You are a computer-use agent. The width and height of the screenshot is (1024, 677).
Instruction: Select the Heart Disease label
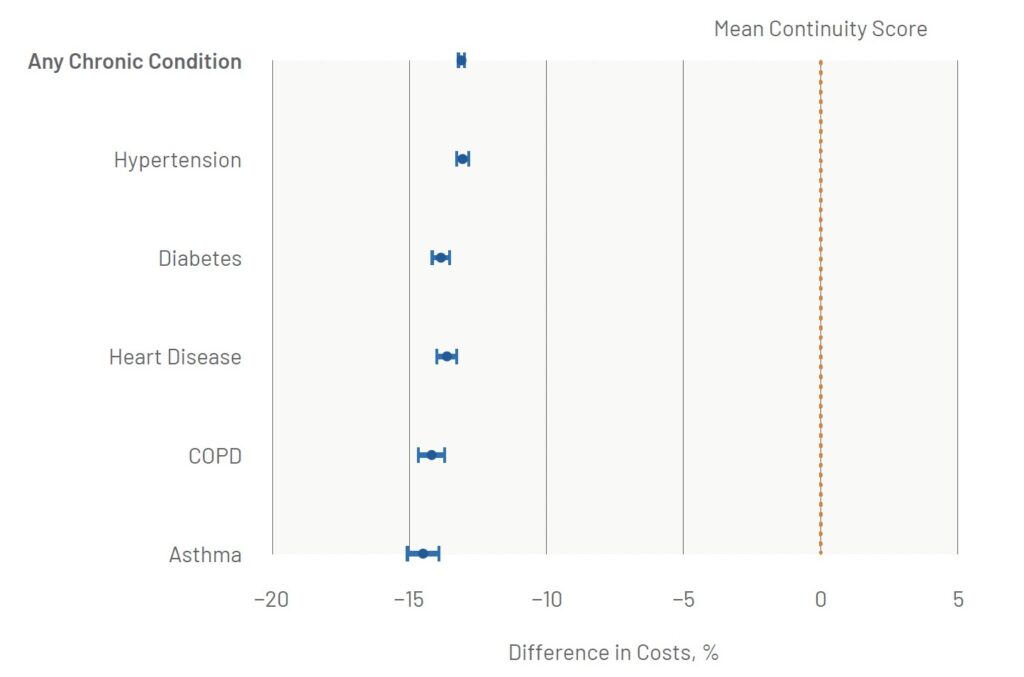175,357
